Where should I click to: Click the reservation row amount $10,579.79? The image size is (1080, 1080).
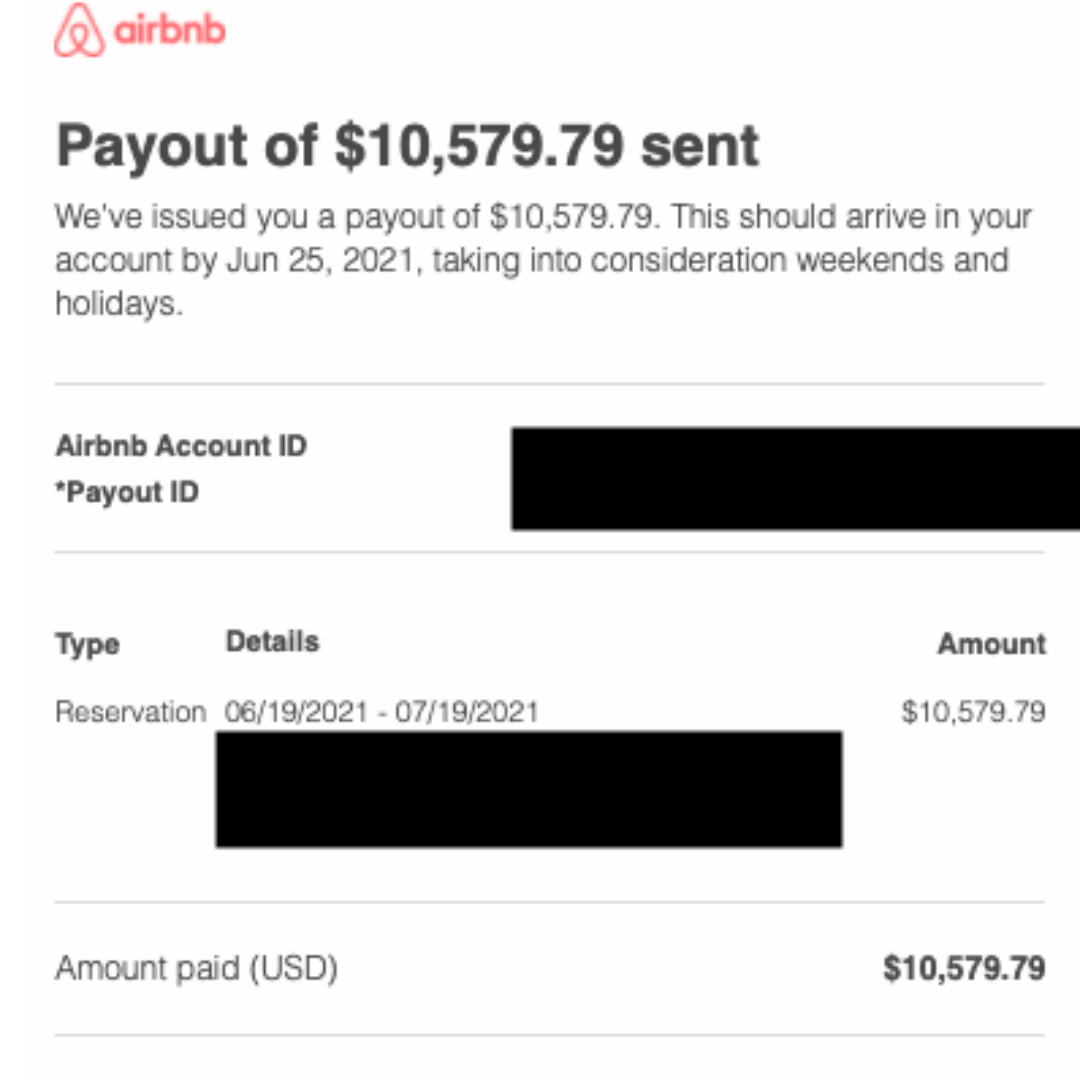pos(973,712)
